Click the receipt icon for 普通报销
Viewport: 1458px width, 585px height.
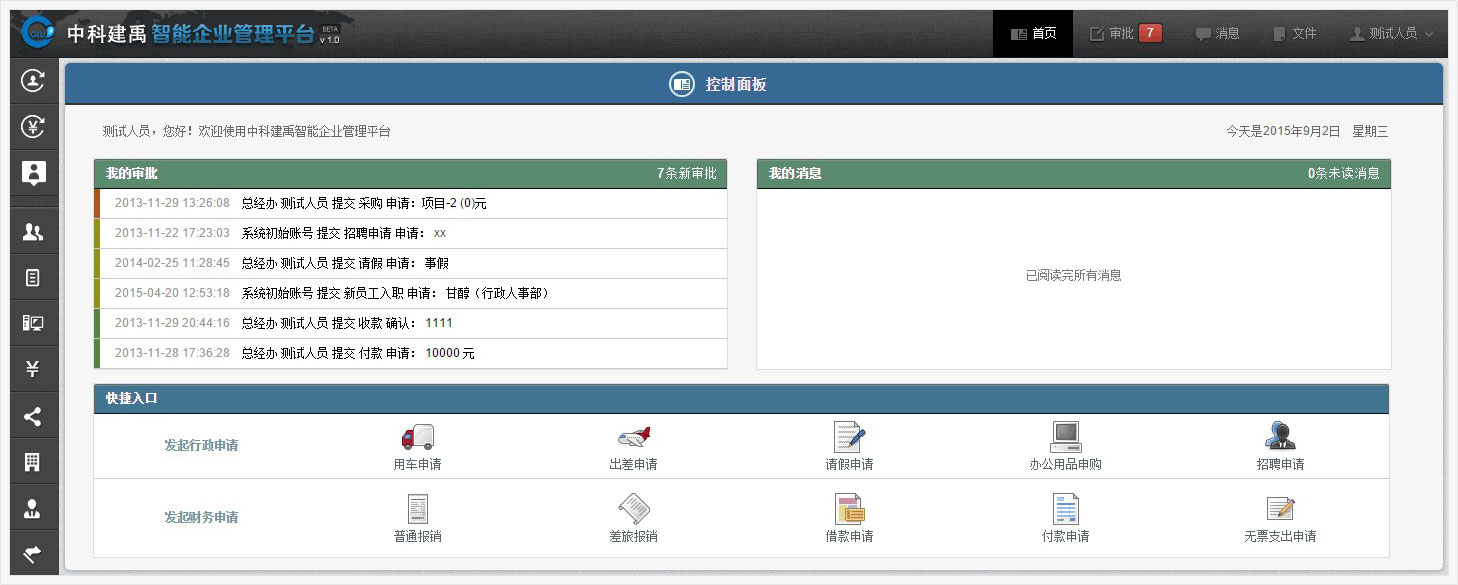(417, 509)
